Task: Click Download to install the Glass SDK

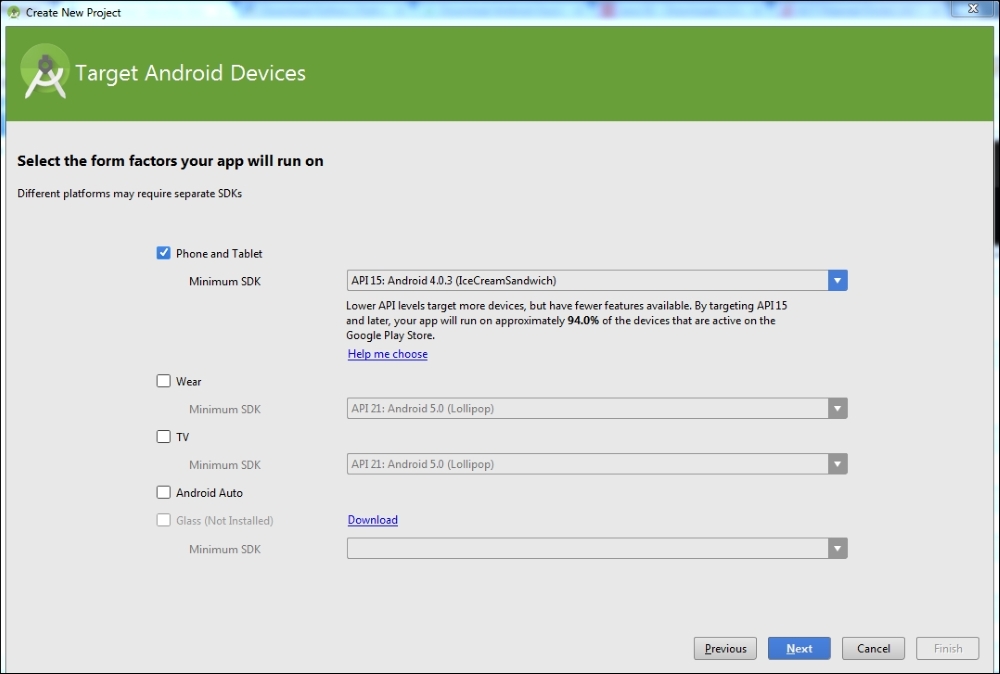Action: [371, 520]
